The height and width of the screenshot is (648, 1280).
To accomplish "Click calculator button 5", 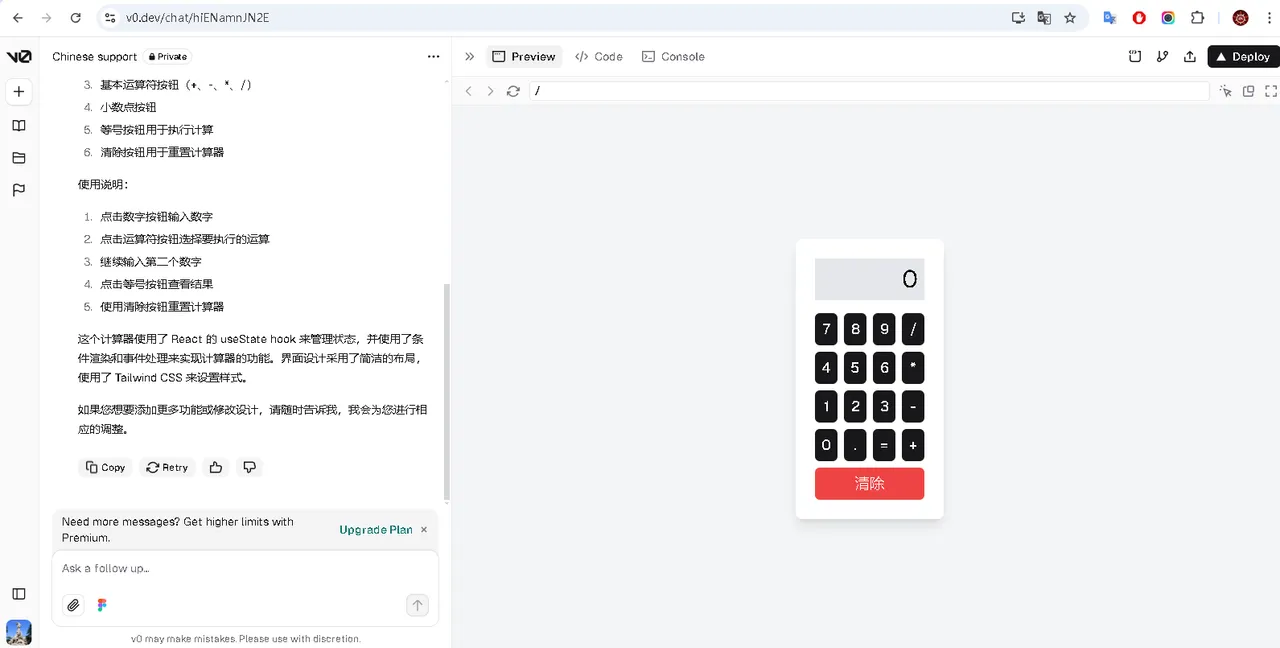I will coord(855,368).
